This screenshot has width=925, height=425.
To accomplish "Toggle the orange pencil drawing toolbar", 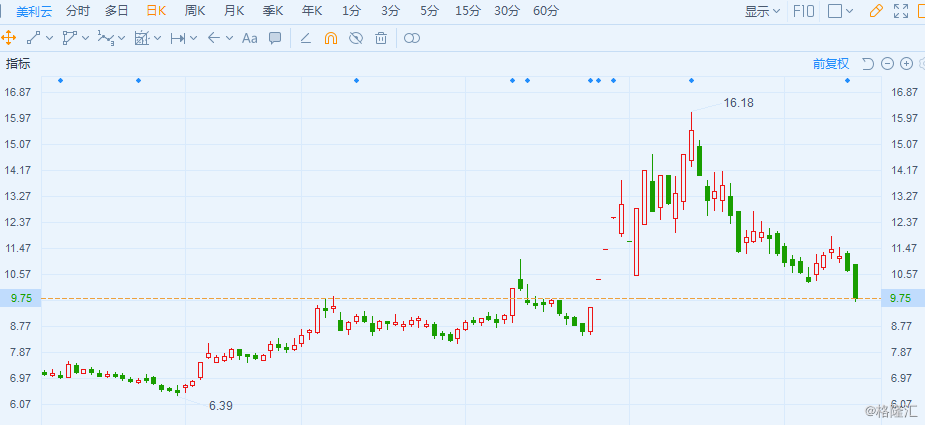I will [876, 11].
